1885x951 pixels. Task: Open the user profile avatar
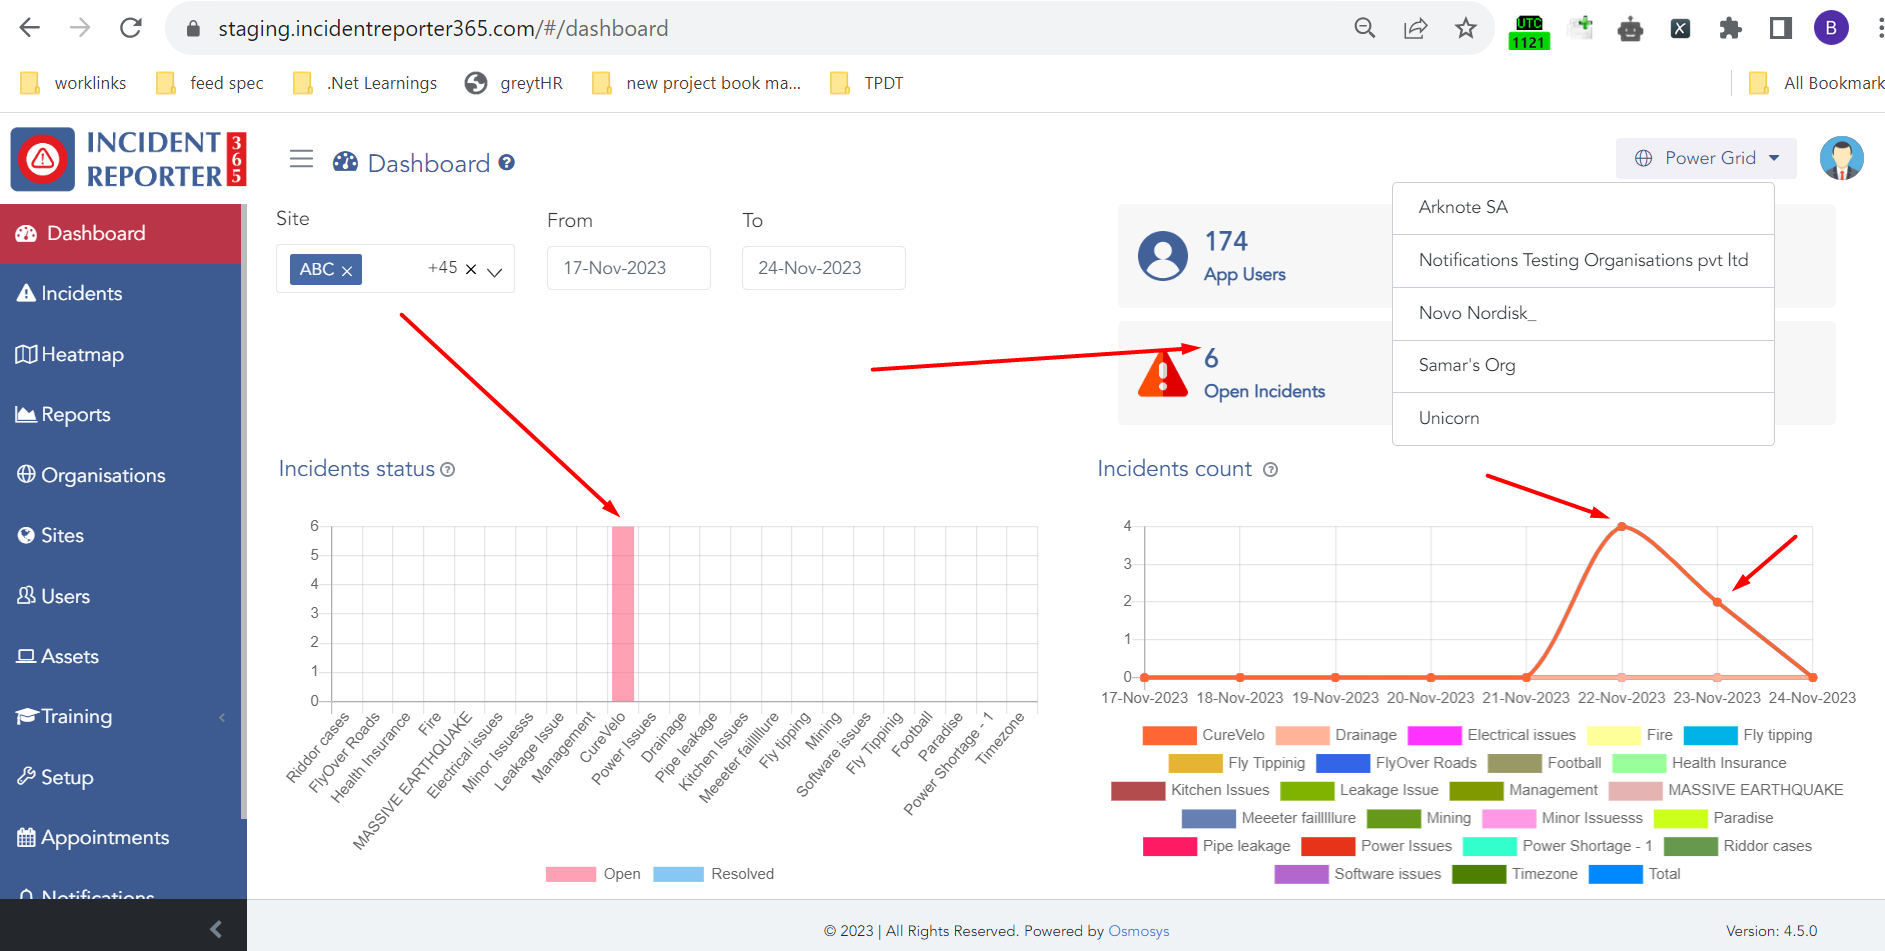(1841, 158)
